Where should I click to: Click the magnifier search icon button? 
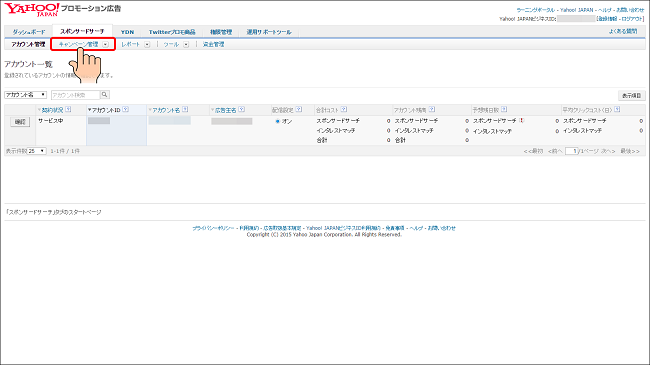tap(105, 95)
